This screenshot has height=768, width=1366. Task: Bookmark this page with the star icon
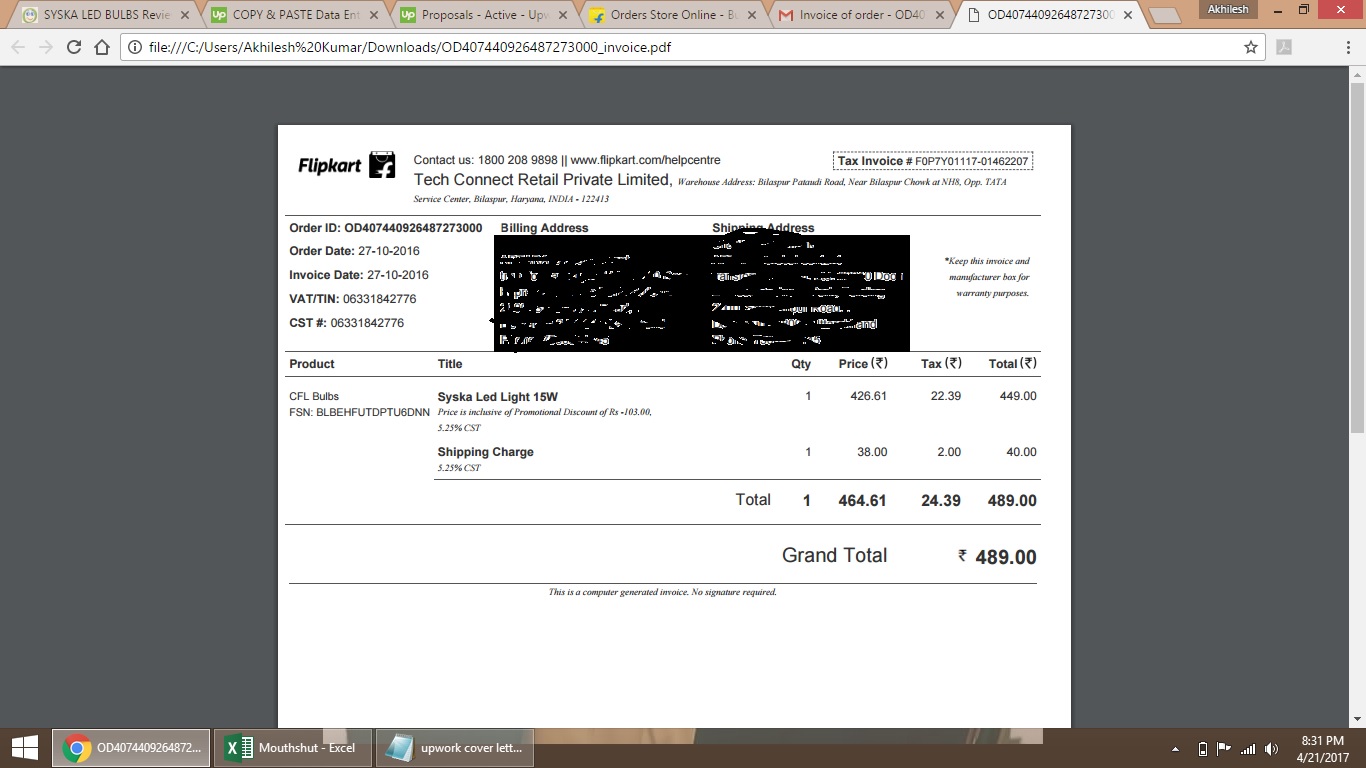(1250, 47)
